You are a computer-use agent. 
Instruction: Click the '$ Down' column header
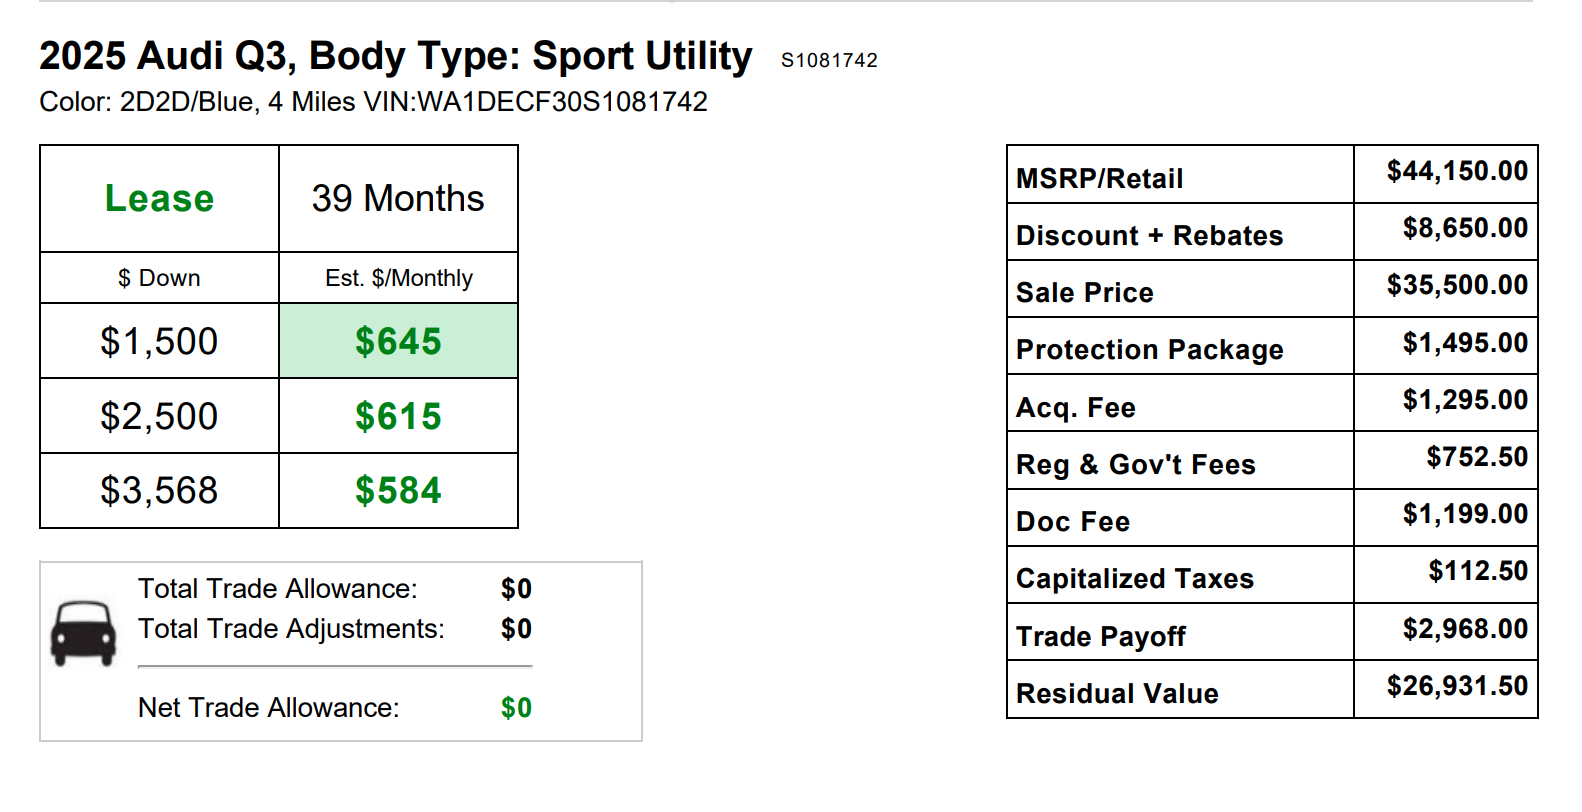pos(160,278)
